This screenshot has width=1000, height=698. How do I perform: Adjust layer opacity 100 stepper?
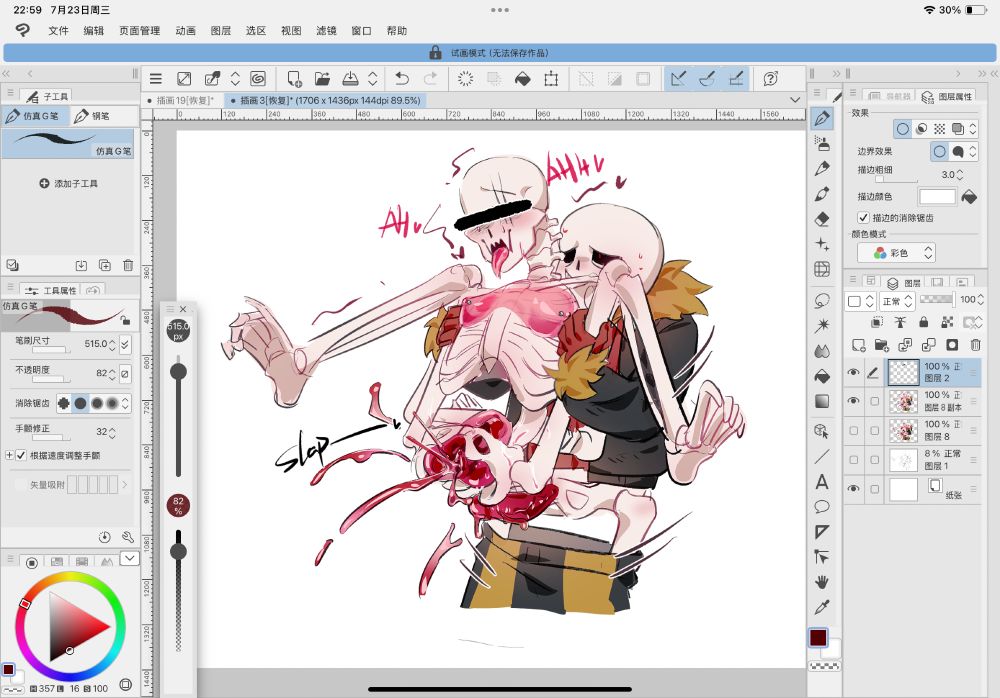tap(980, 299)
